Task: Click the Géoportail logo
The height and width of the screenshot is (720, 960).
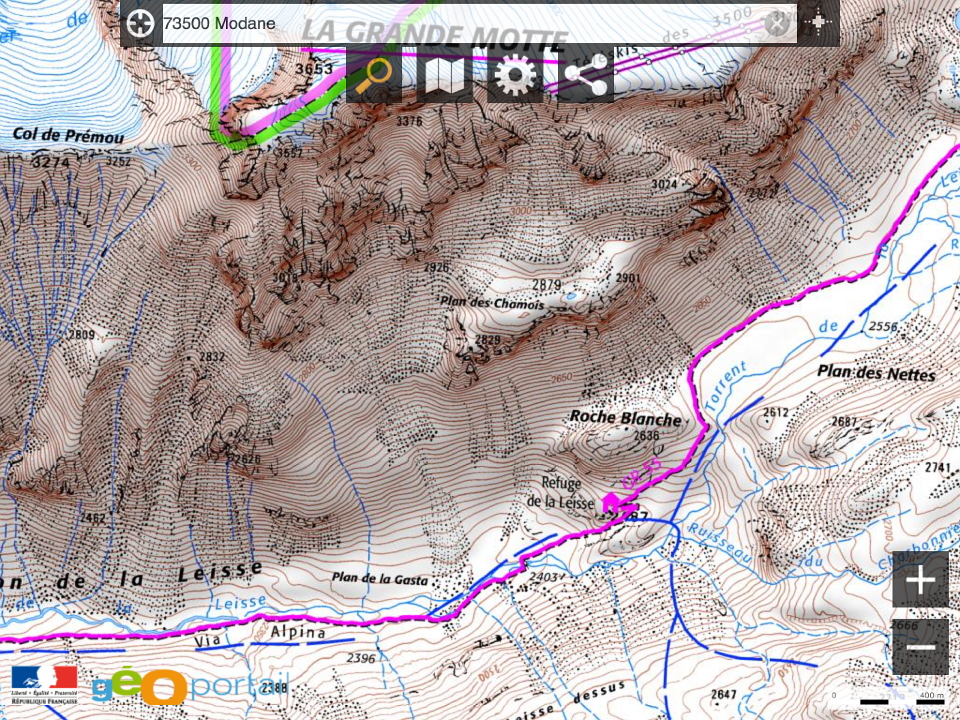Action: [x=190, y=686]
